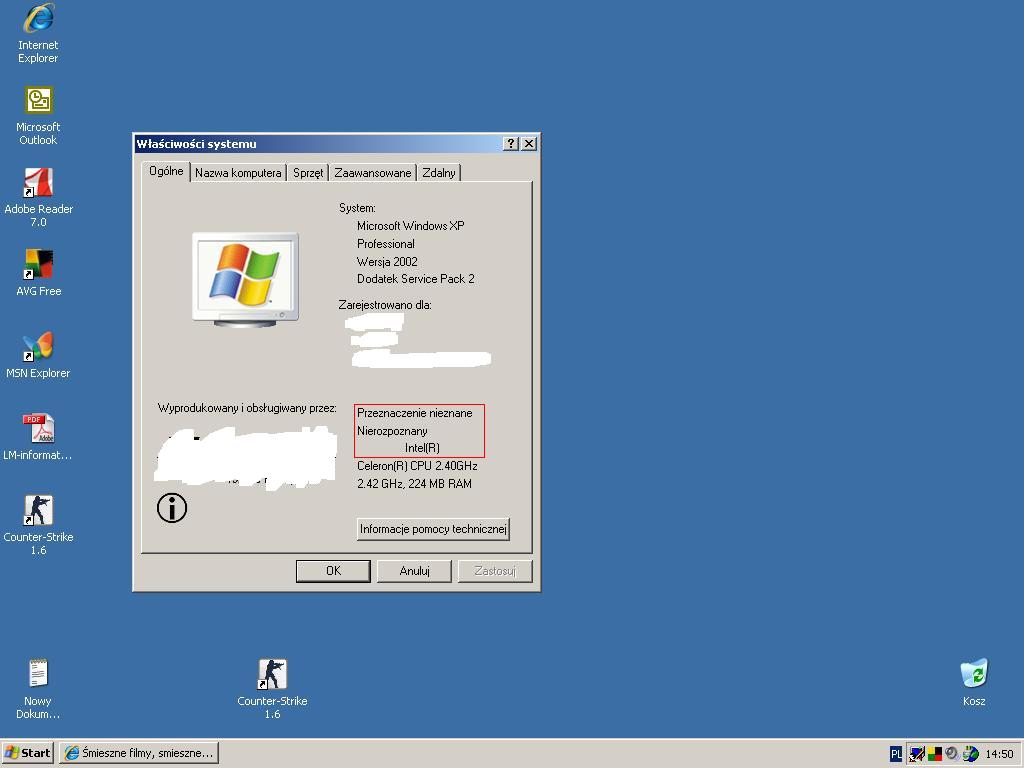The width and height of the screenshot is (1024, 768).
Task: Click the 'Dodatek Service Pack 2' text
Action: coord(415,279)
